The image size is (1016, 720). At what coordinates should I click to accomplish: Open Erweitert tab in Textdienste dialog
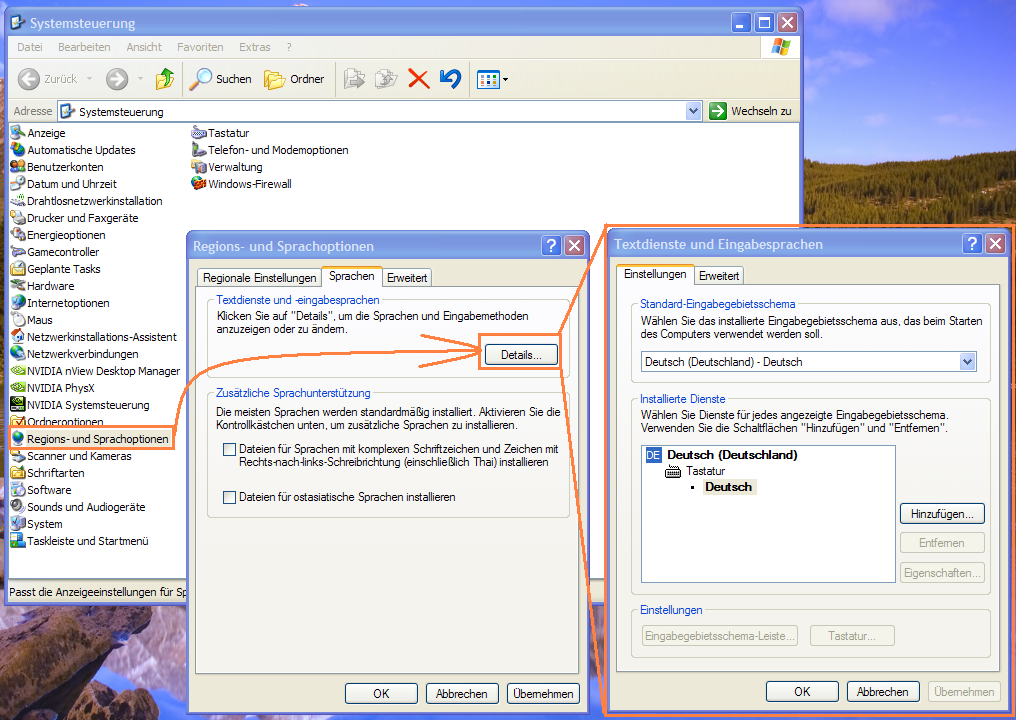coord(719,275)
